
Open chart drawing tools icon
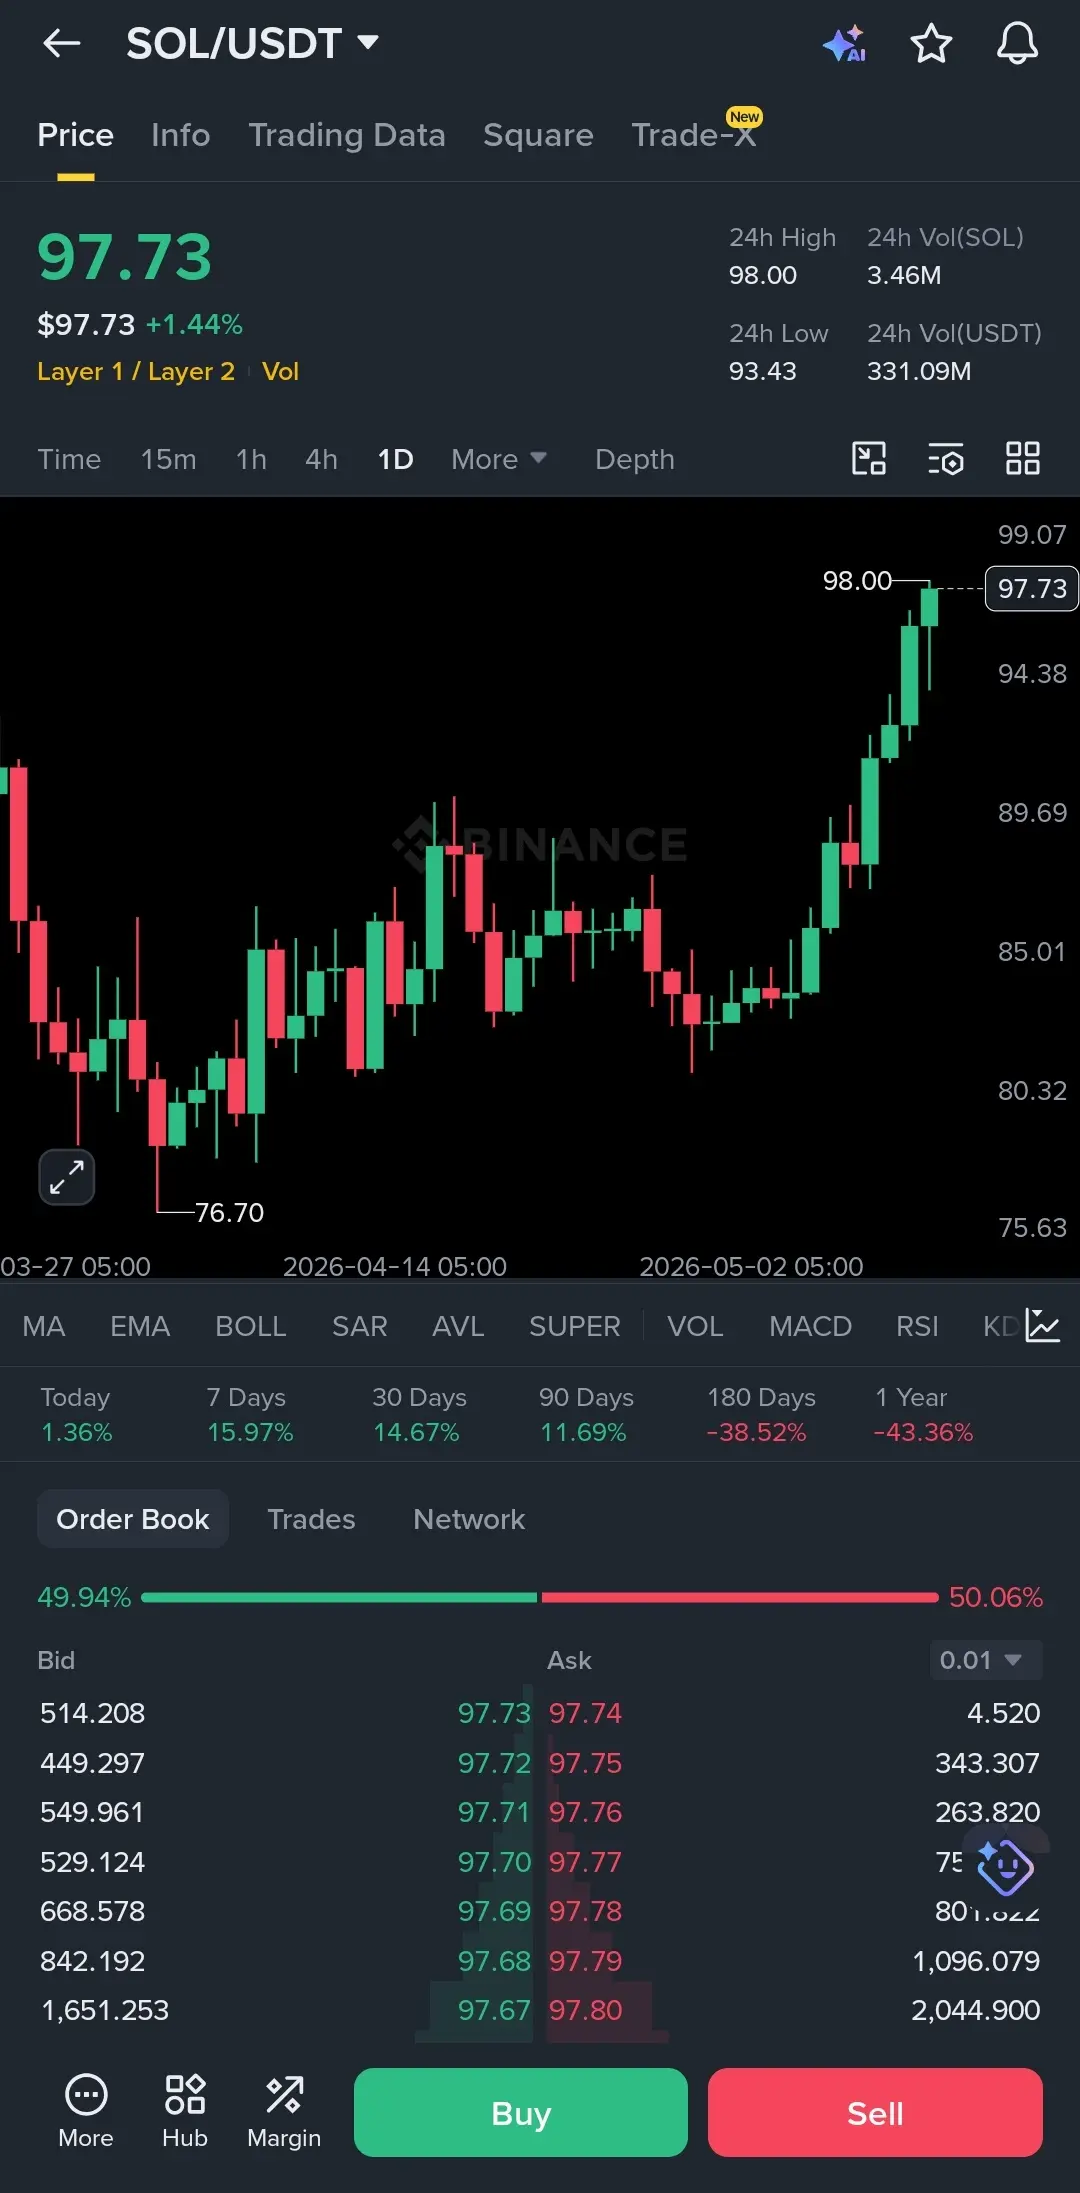point(869,459)
